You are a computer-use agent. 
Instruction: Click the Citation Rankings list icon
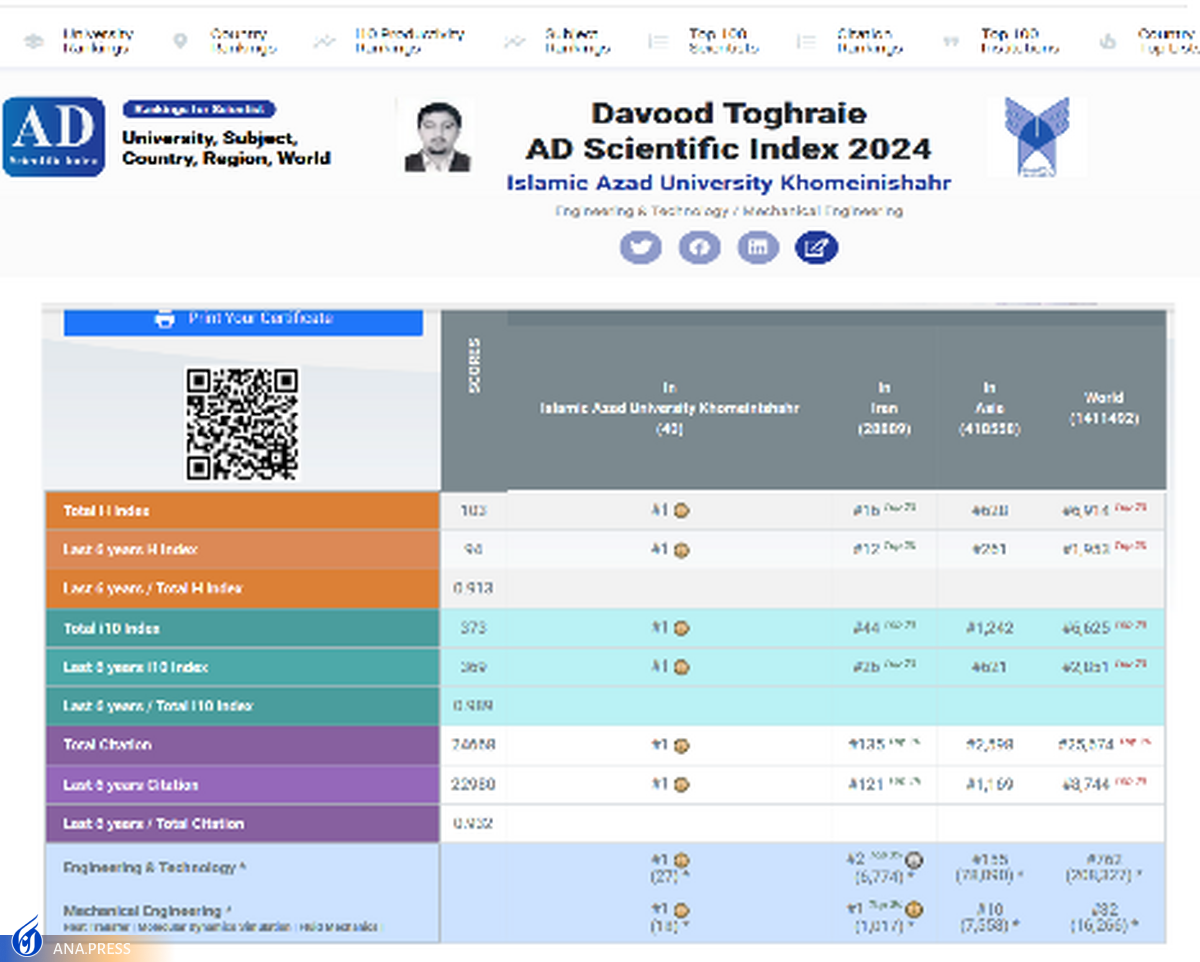[806, 42]
